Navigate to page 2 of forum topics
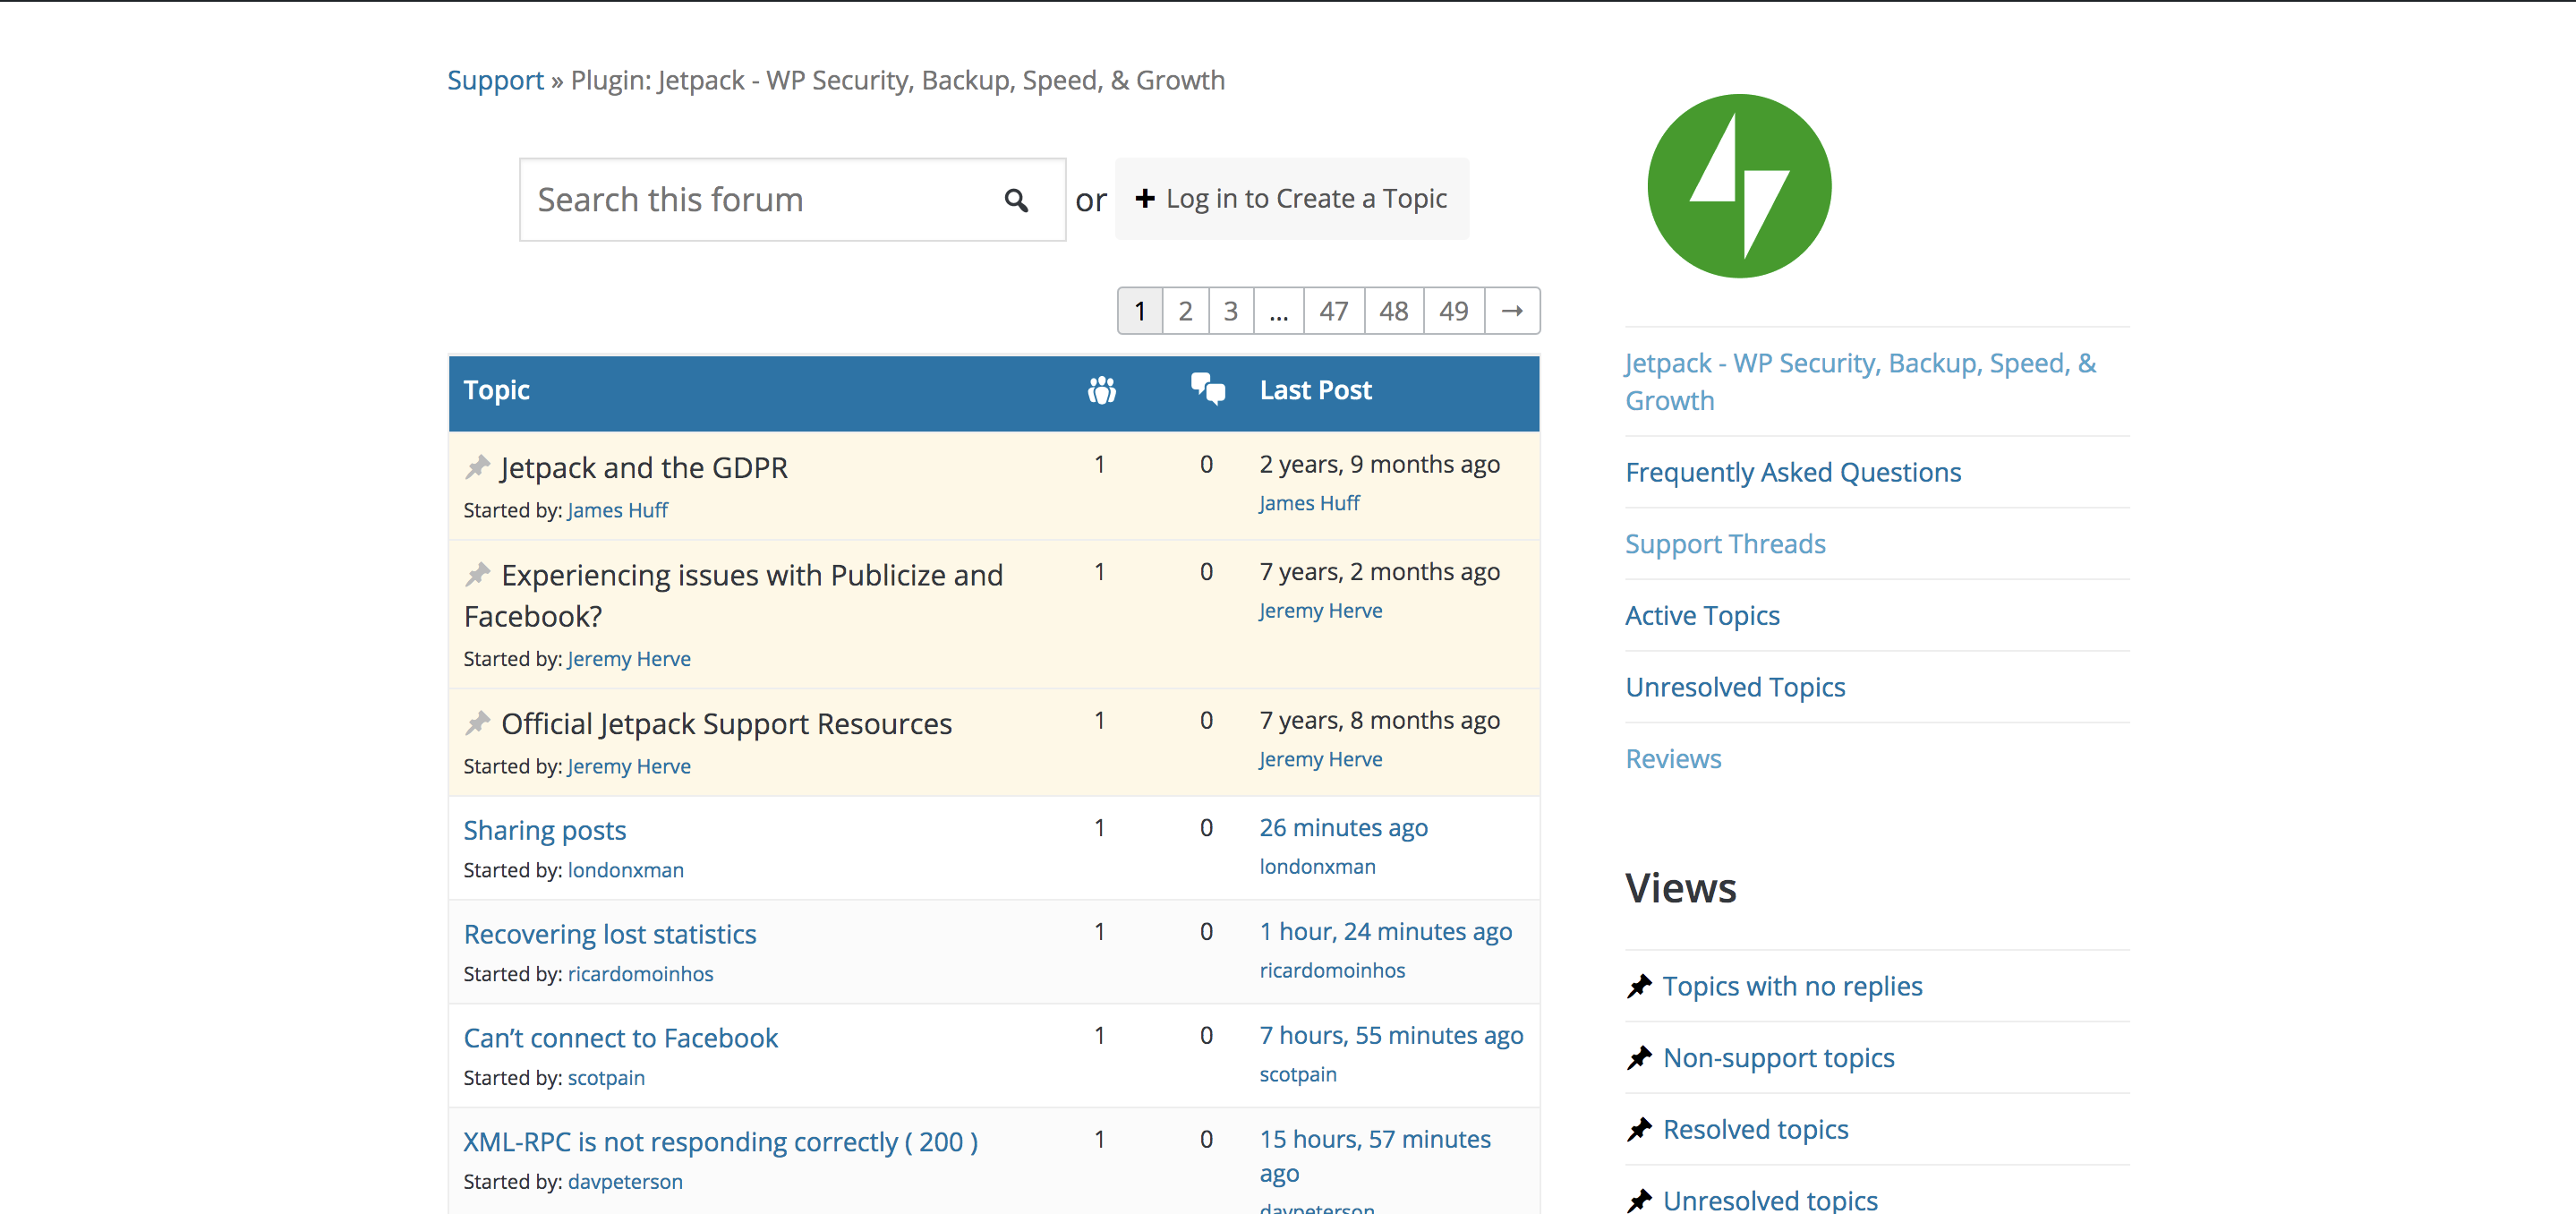Image resolution: width=2576 pixels, height=1214 pixels. coord(1186,311)
